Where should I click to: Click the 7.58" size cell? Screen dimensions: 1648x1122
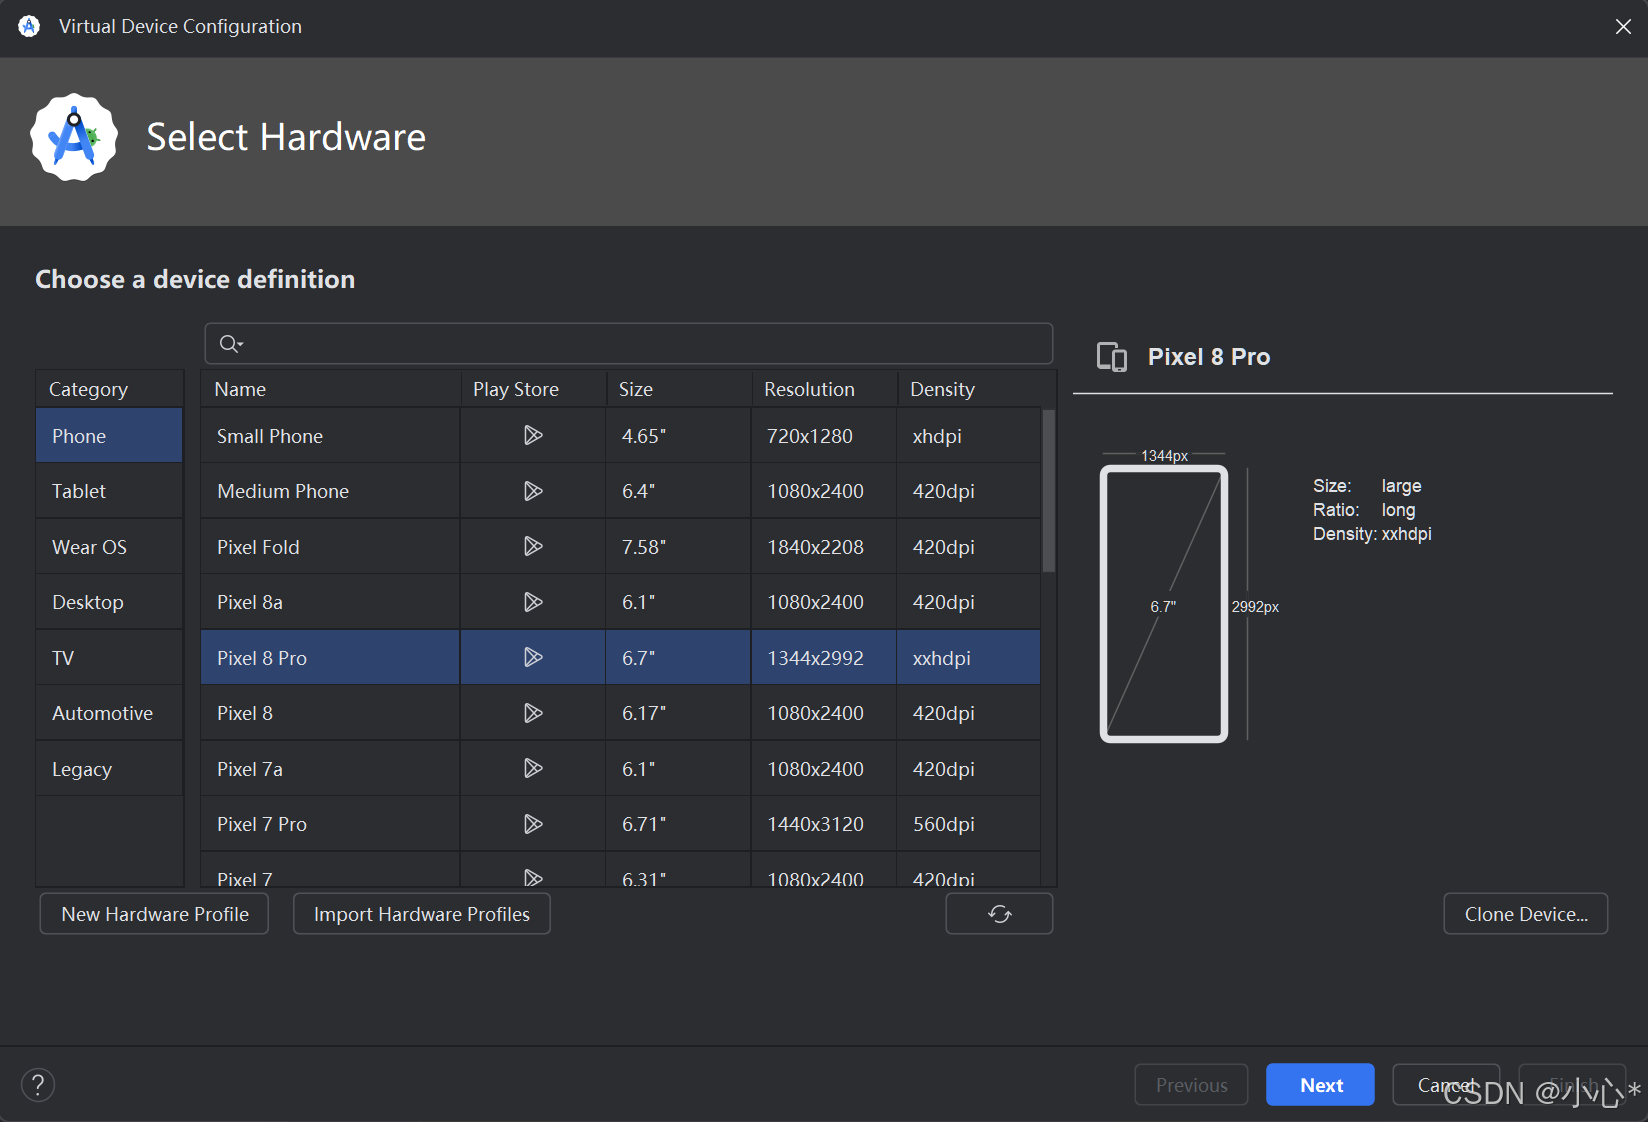point(679,547)
